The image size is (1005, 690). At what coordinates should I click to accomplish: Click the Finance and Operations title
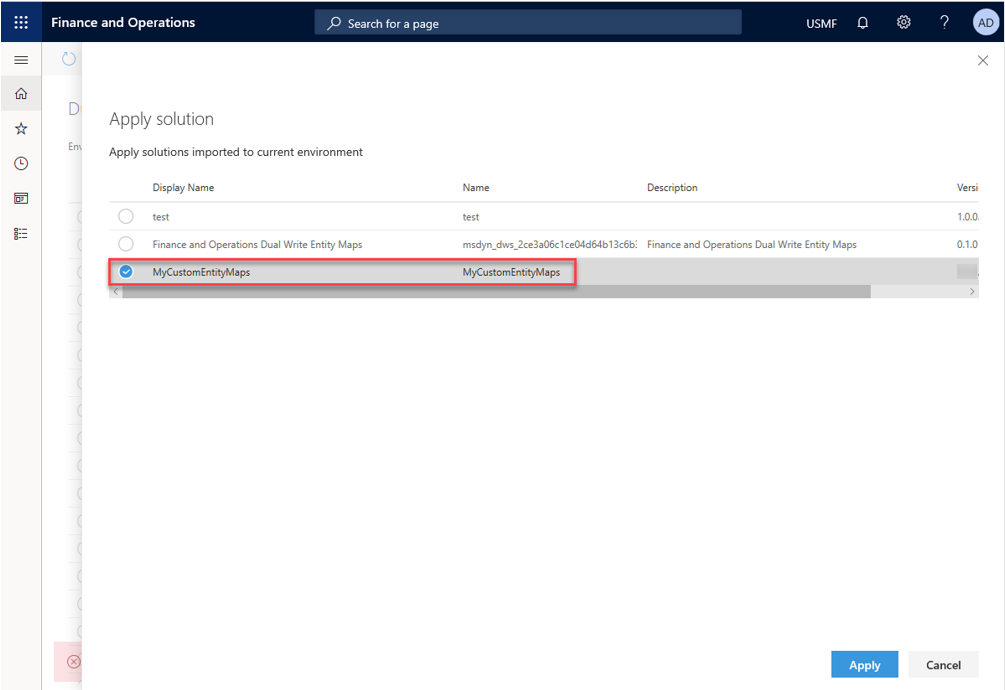point(123,22)
